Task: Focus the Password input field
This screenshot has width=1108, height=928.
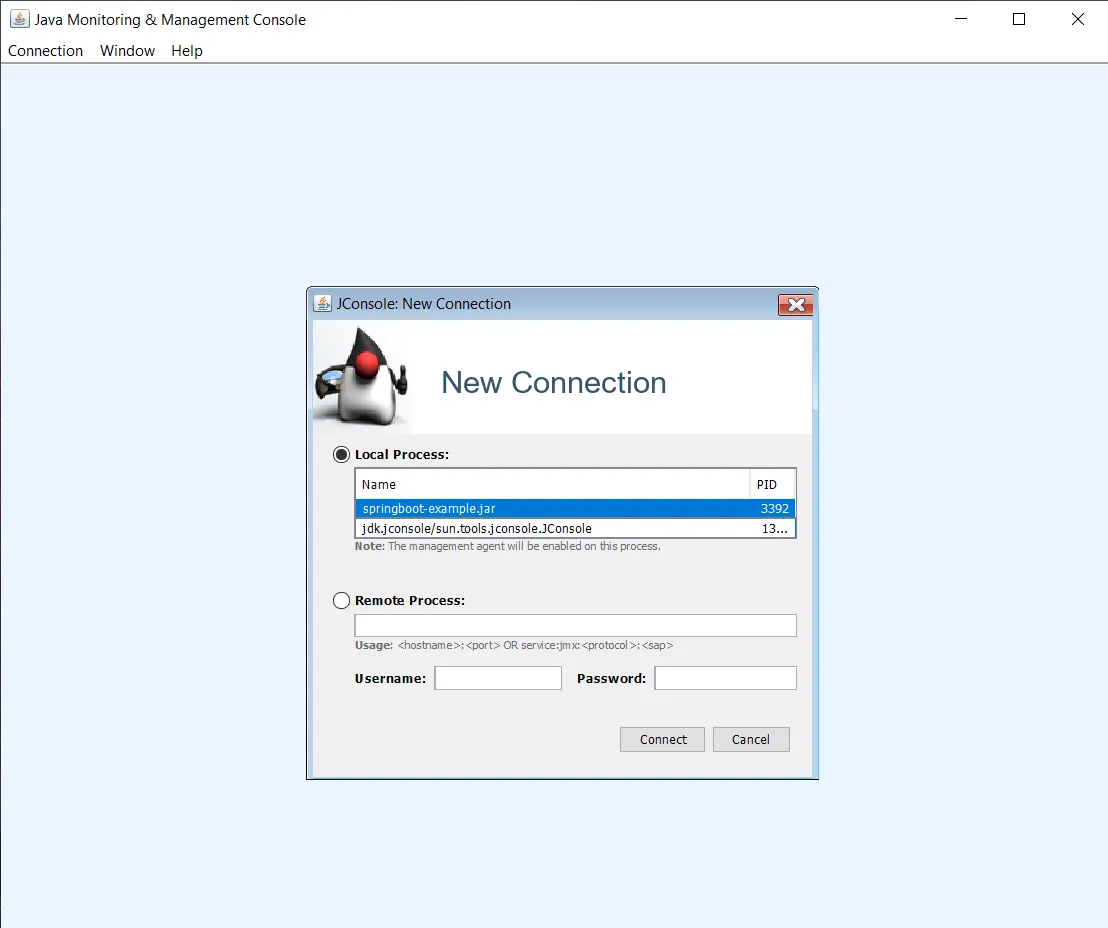Action: coord(726,678)
